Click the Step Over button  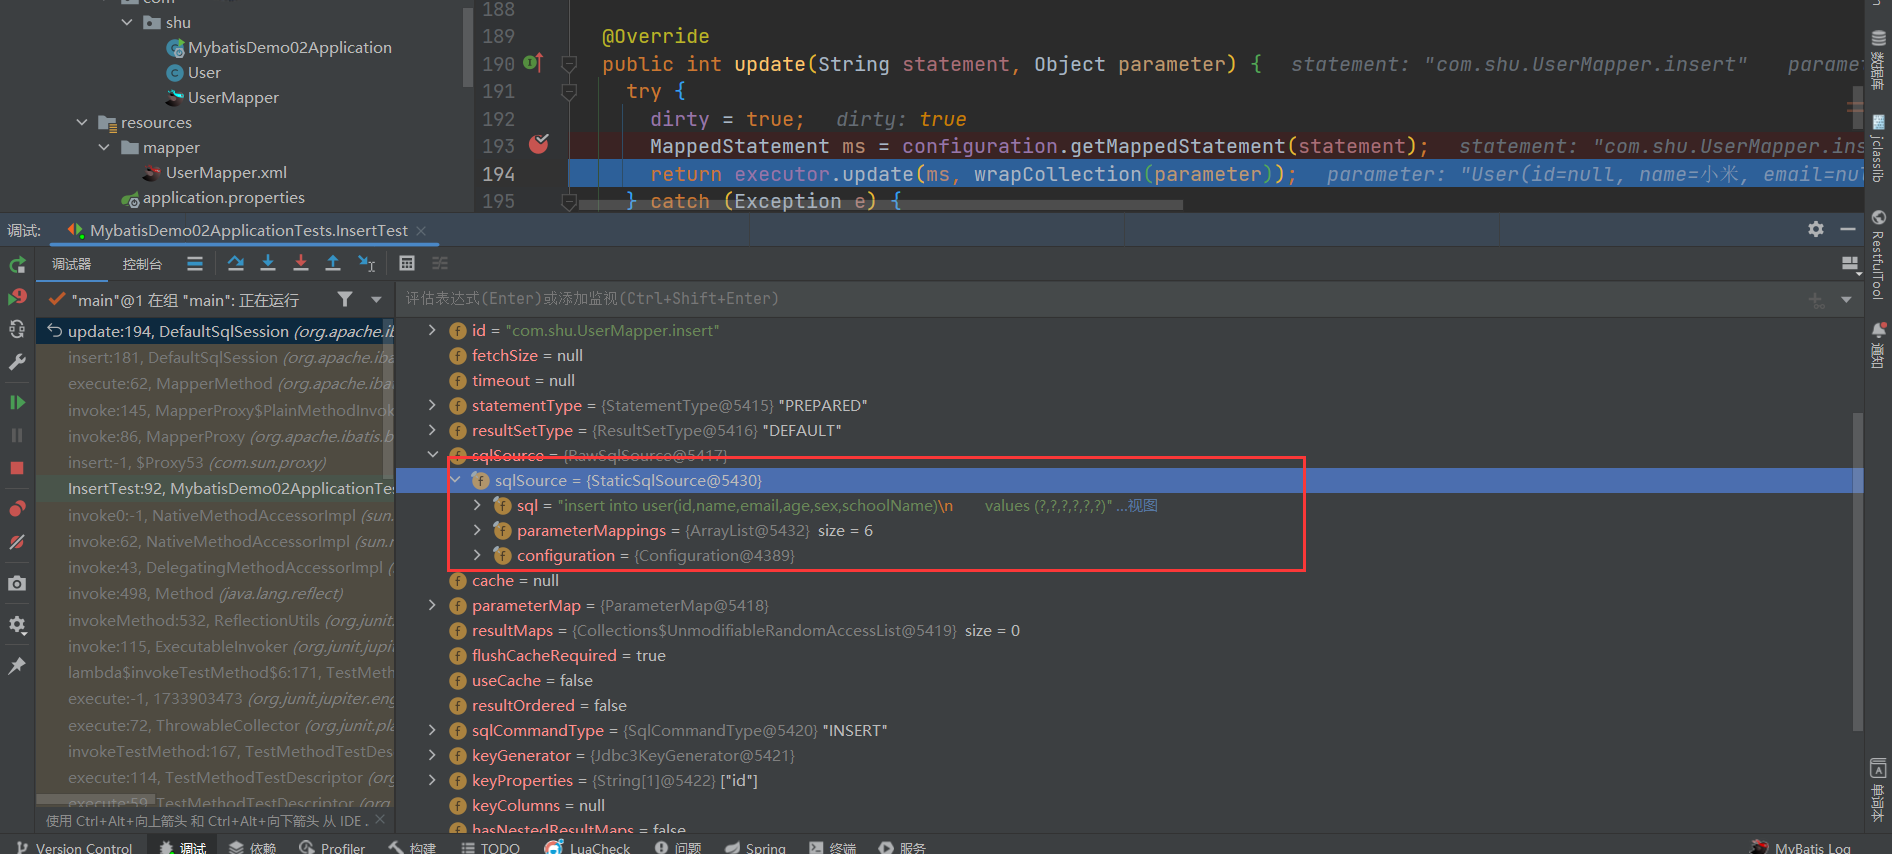coord(236,264)
